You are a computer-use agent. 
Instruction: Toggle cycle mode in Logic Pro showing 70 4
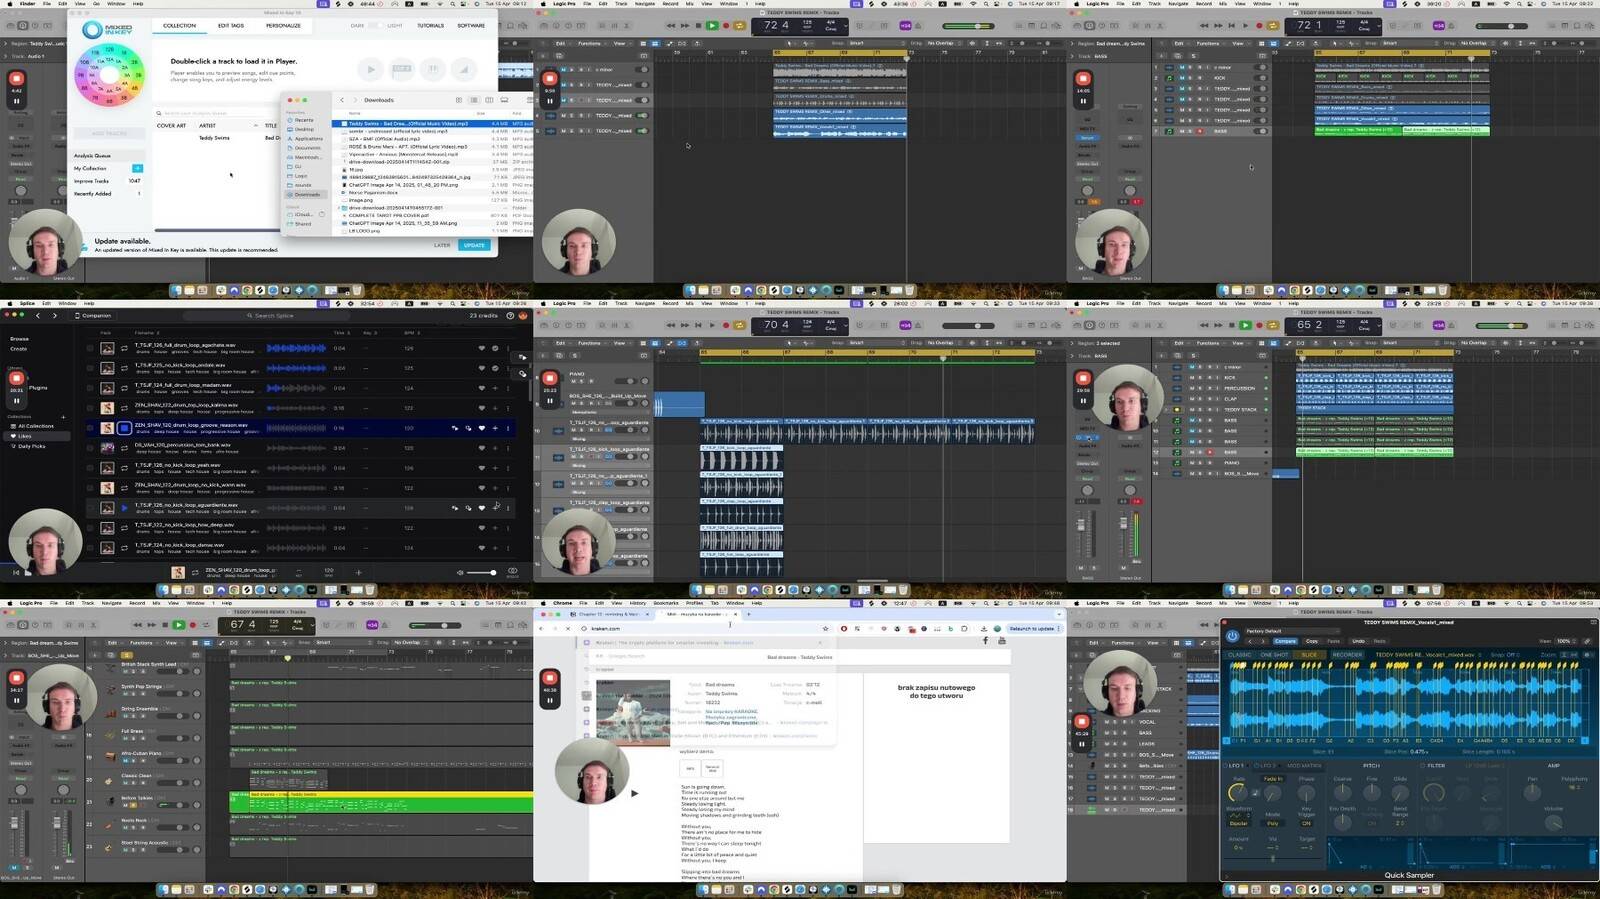[740, 325]
